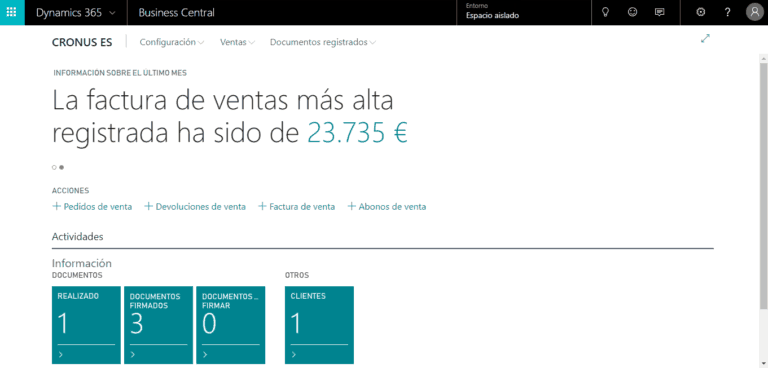Create new Pedidos de venta
768x368 pixels.
pos(92,207)
